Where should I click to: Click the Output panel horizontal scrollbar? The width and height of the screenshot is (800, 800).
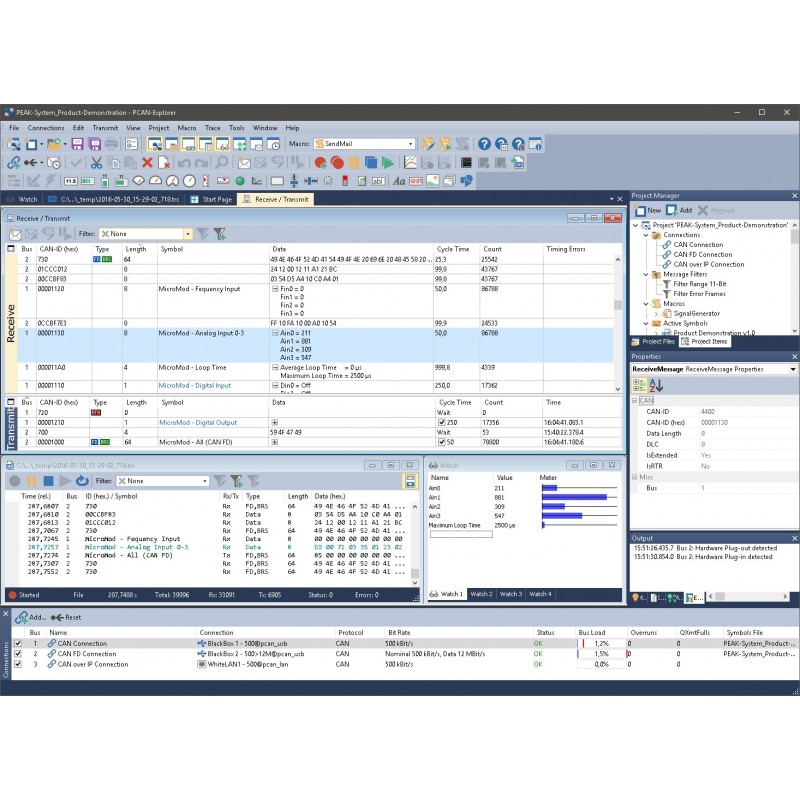point(748,596)
